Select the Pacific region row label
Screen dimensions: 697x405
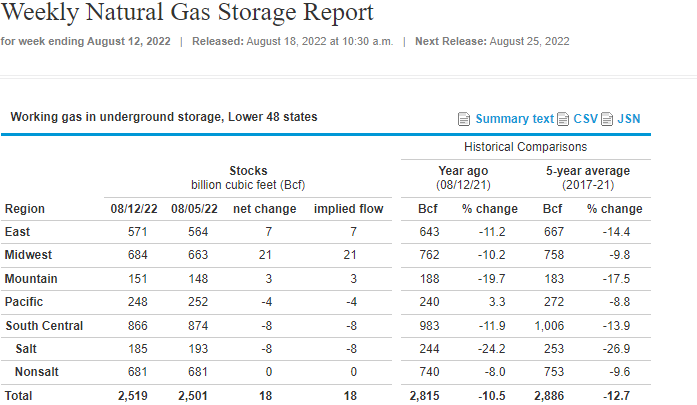[x=24, y=302]
